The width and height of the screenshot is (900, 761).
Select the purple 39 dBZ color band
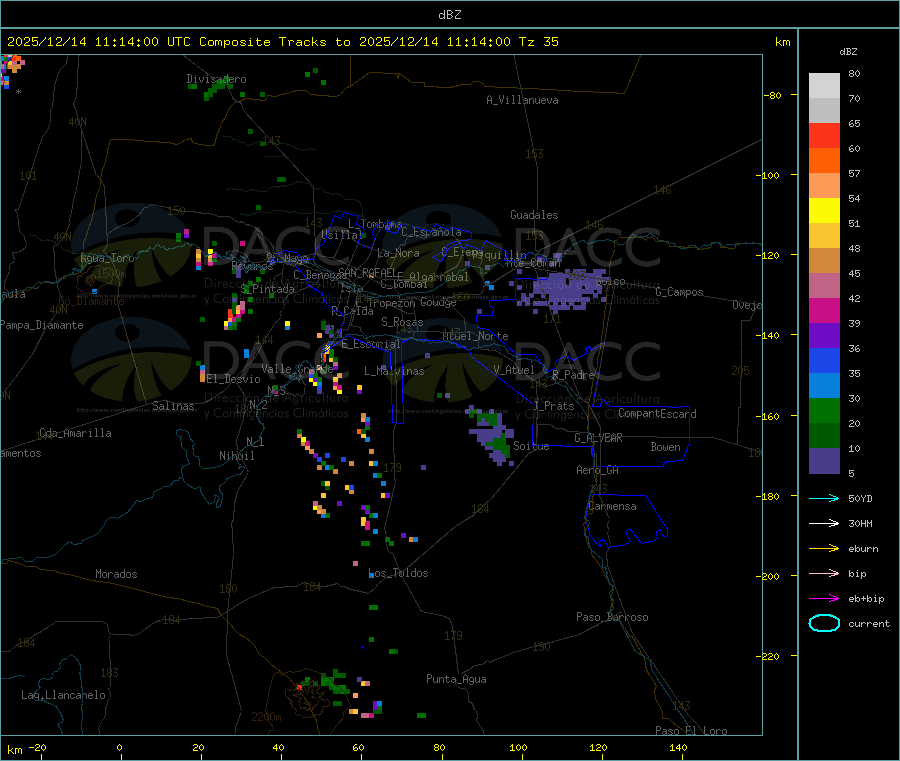click(x=824, y=335)
